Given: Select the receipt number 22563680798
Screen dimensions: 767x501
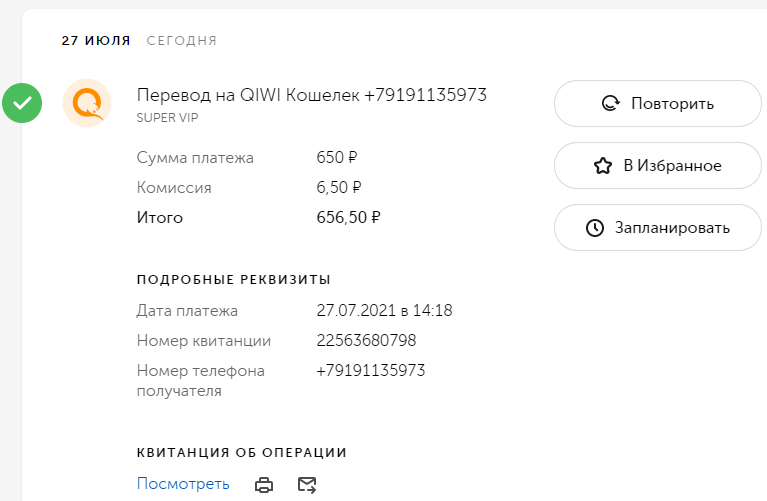Looking at the screenshot, I should tap(366, 341).
